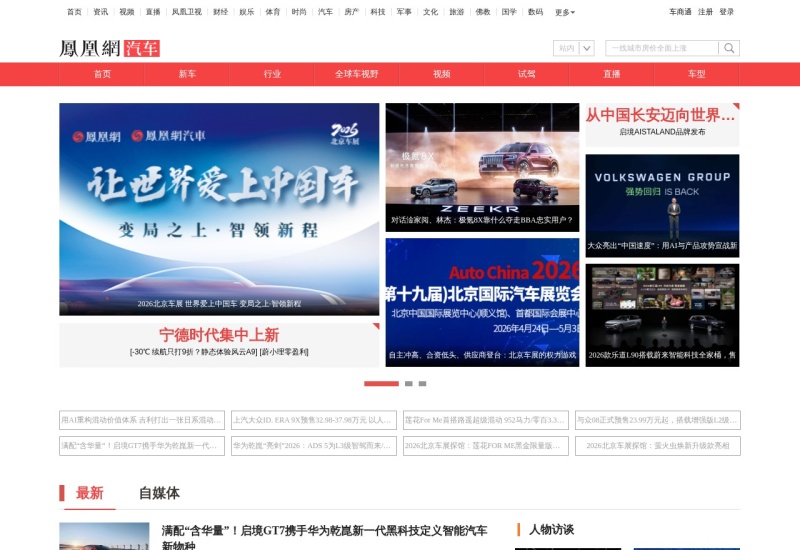Open the 行业 navigation tab
800x550 pixels.
click(272, 74)
